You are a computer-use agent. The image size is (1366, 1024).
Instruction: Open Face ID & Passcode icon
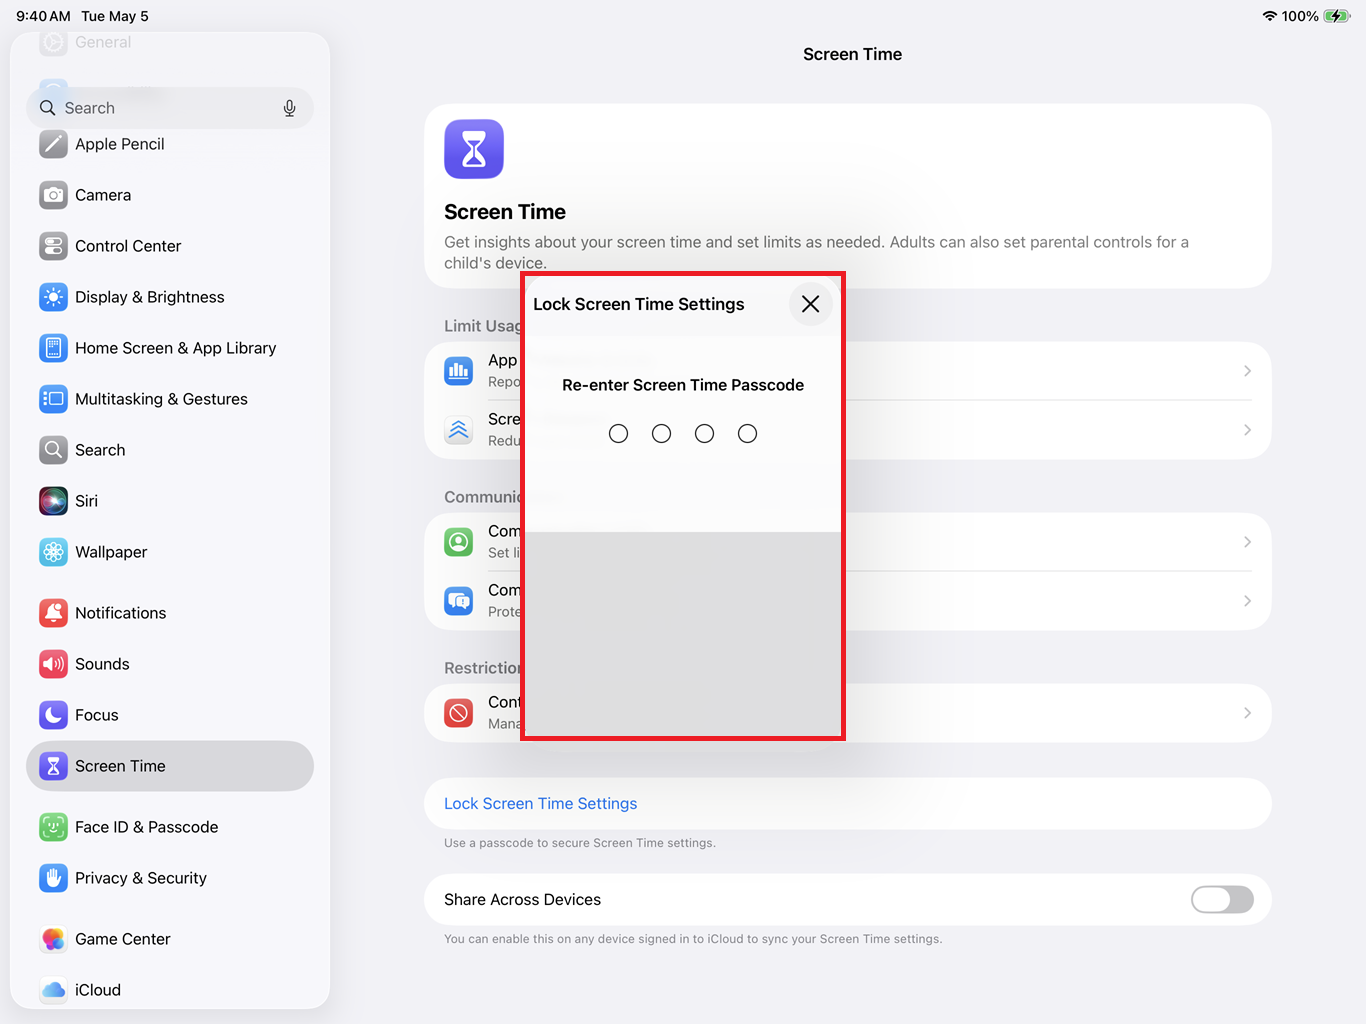pos(53,827)
